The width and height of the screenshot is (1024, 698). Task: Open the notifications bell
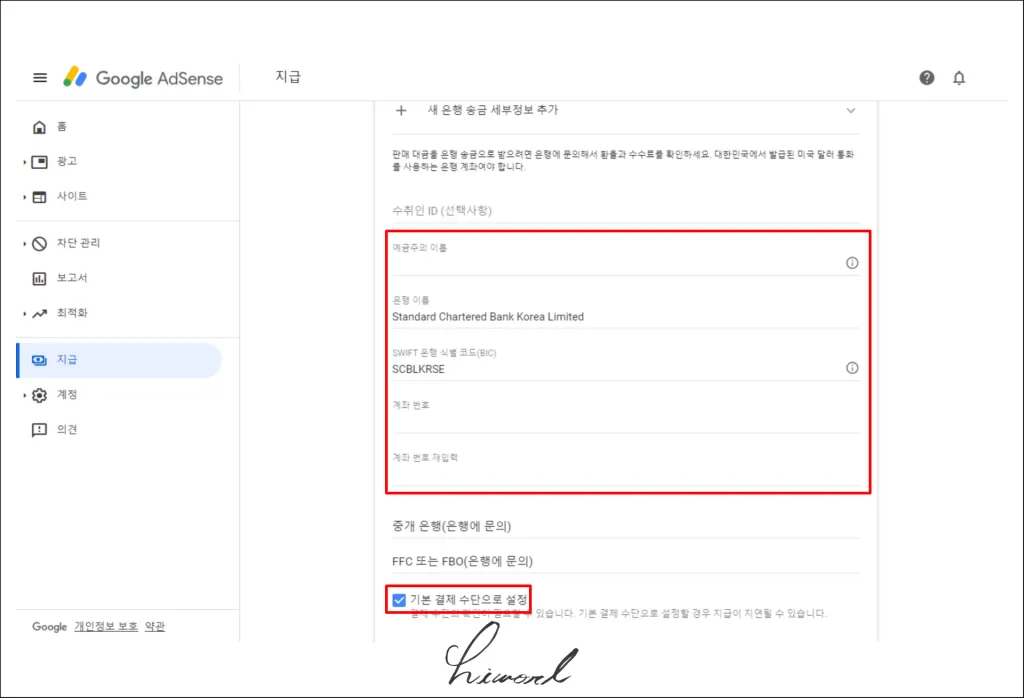tap(959, 78)
